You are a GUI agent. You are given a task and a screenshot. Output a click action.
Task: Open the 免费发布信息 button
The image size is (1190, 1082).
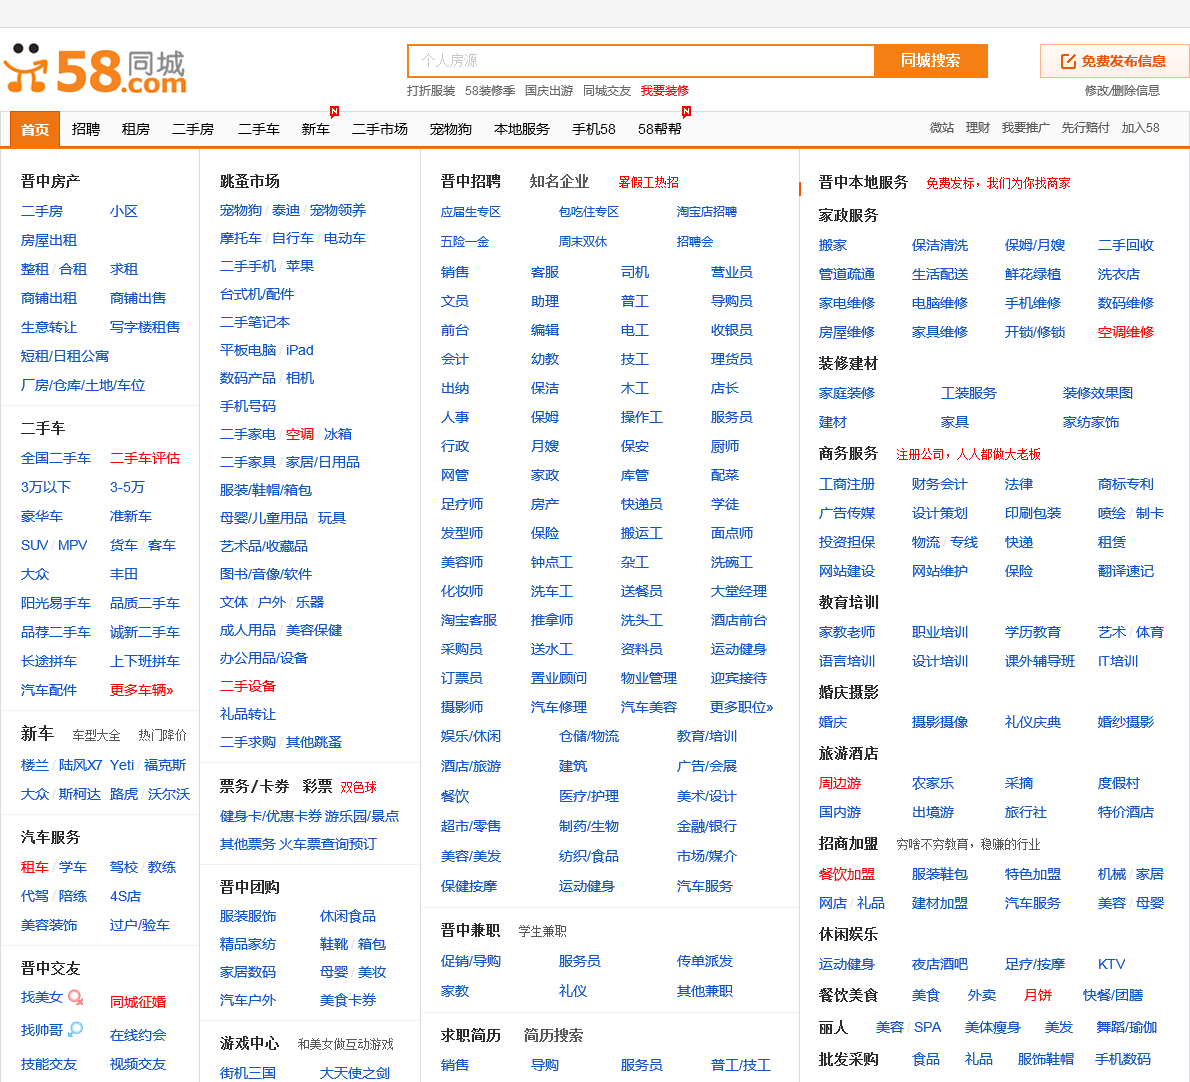click(x=1114, y=61)
